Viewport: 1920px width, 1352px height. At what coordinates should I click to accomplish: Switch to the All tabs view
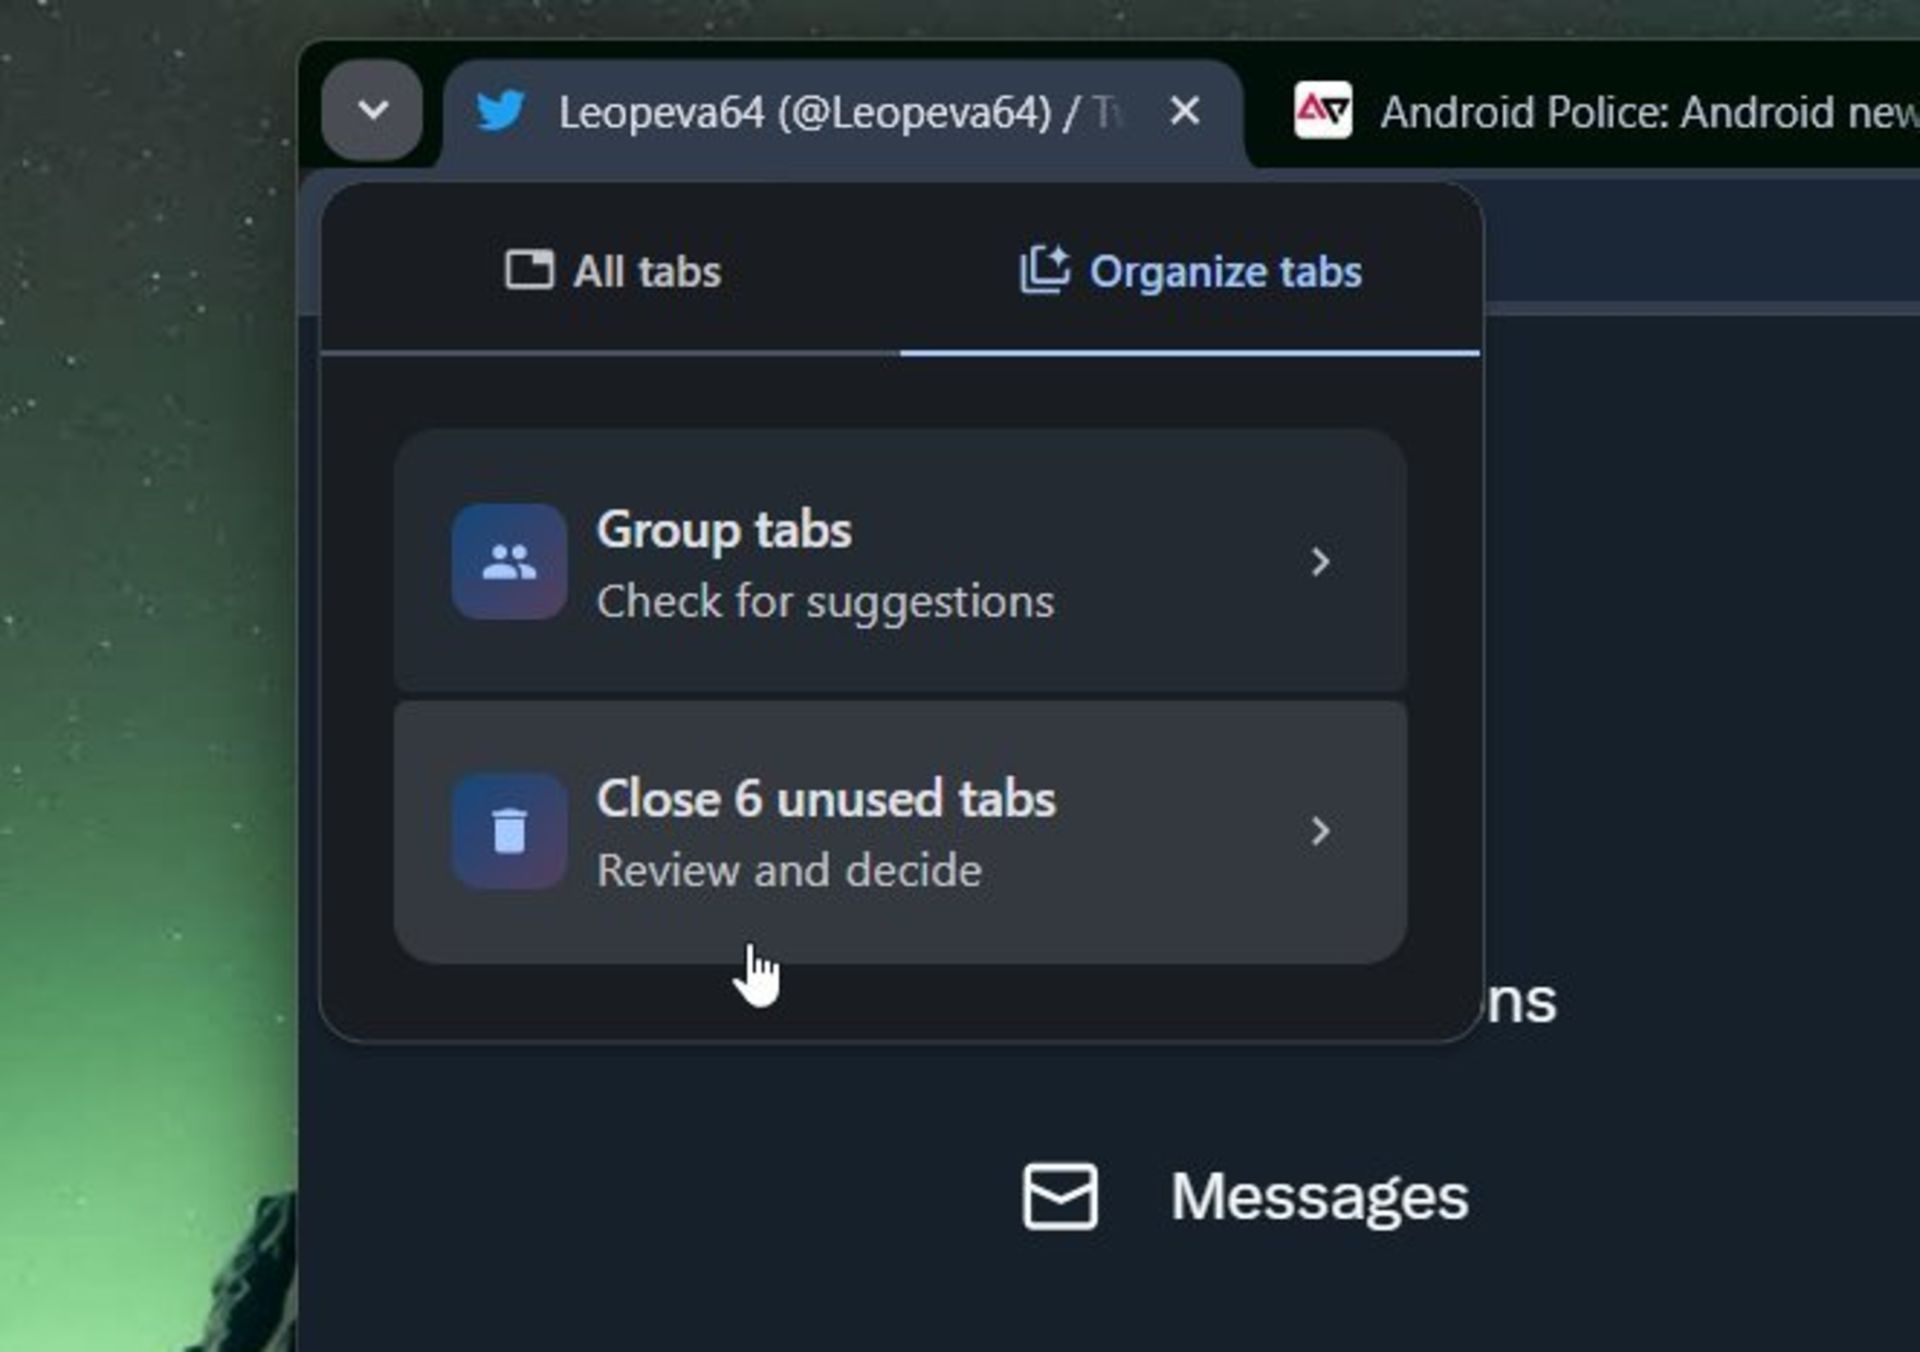[609, 269]
